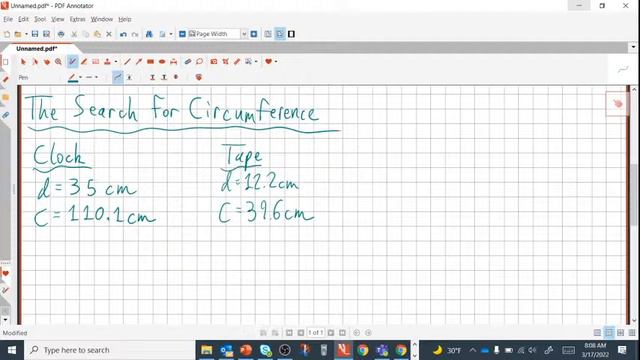Open the Page Width zoom dropdown
This screenshot has height=360, width=640.
point(244,34)
